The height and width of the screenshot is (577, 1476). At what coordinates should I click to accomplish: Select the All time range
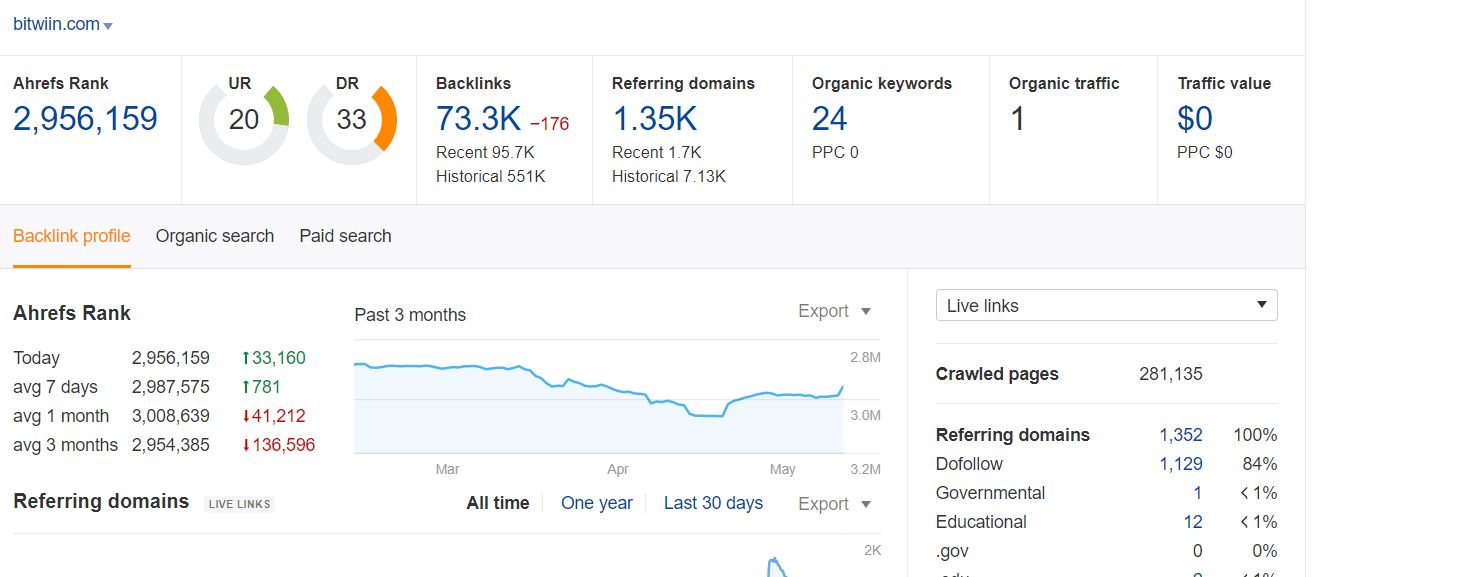(498, 503)
